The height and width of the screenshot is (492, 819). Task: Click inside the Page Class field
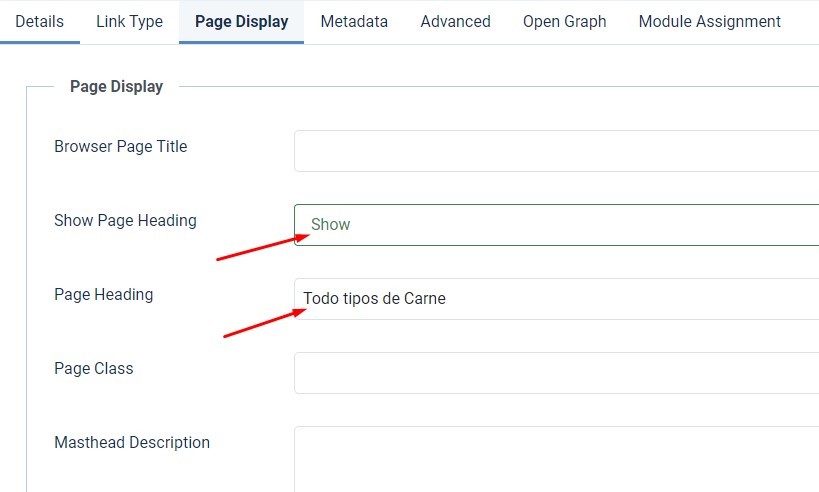[x=556, y=373]
